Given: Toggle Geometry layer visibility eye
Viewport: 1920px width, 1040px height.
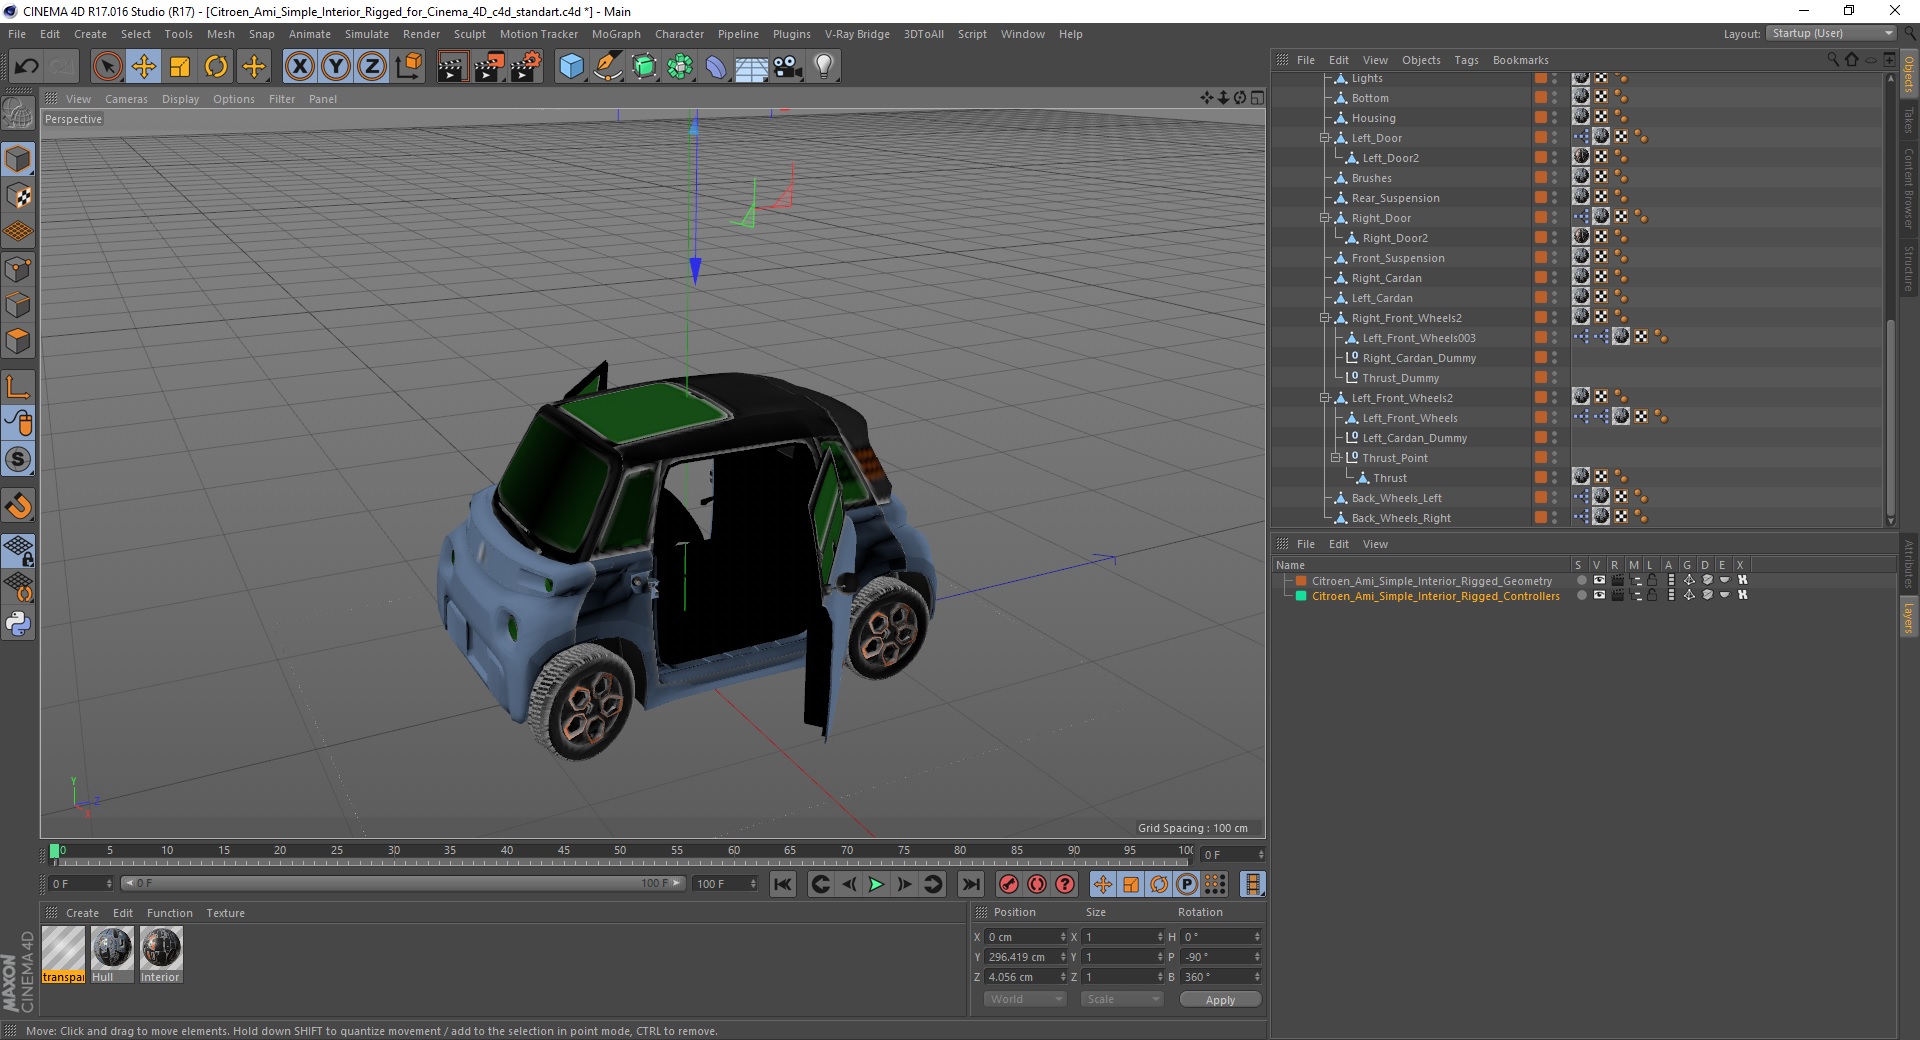Looking at the screenshot, I should (x=1598, y=580).
